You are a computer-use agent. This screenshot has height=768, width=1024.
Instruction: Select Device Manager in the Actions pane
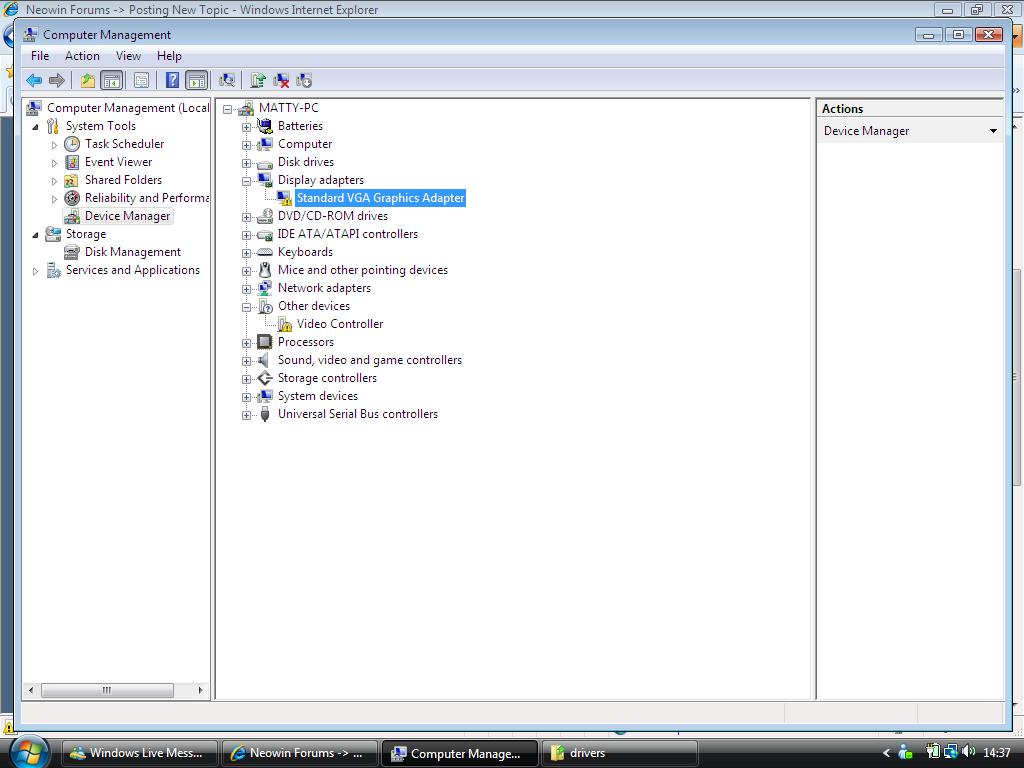pyautogui.click(x=866, y=130)
